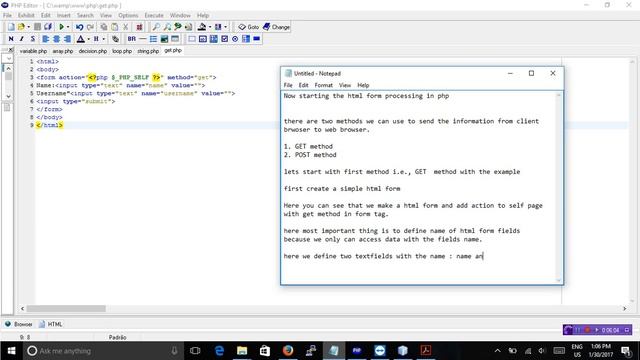Click the BR line break icon
This screenshot has width=640, height=360.
point(131,39)
